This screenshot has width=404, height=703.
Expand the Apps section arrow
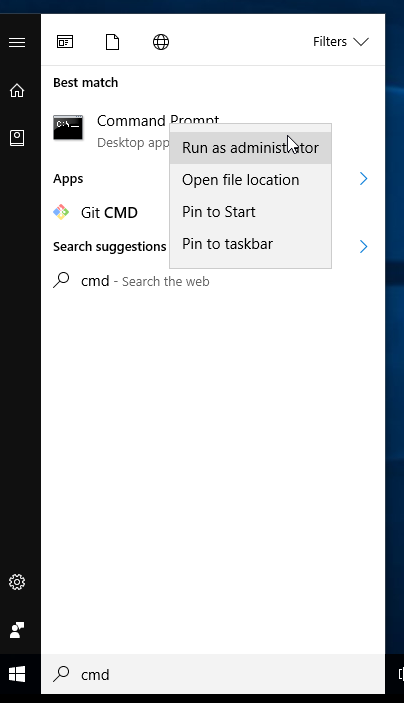point(364,178)
